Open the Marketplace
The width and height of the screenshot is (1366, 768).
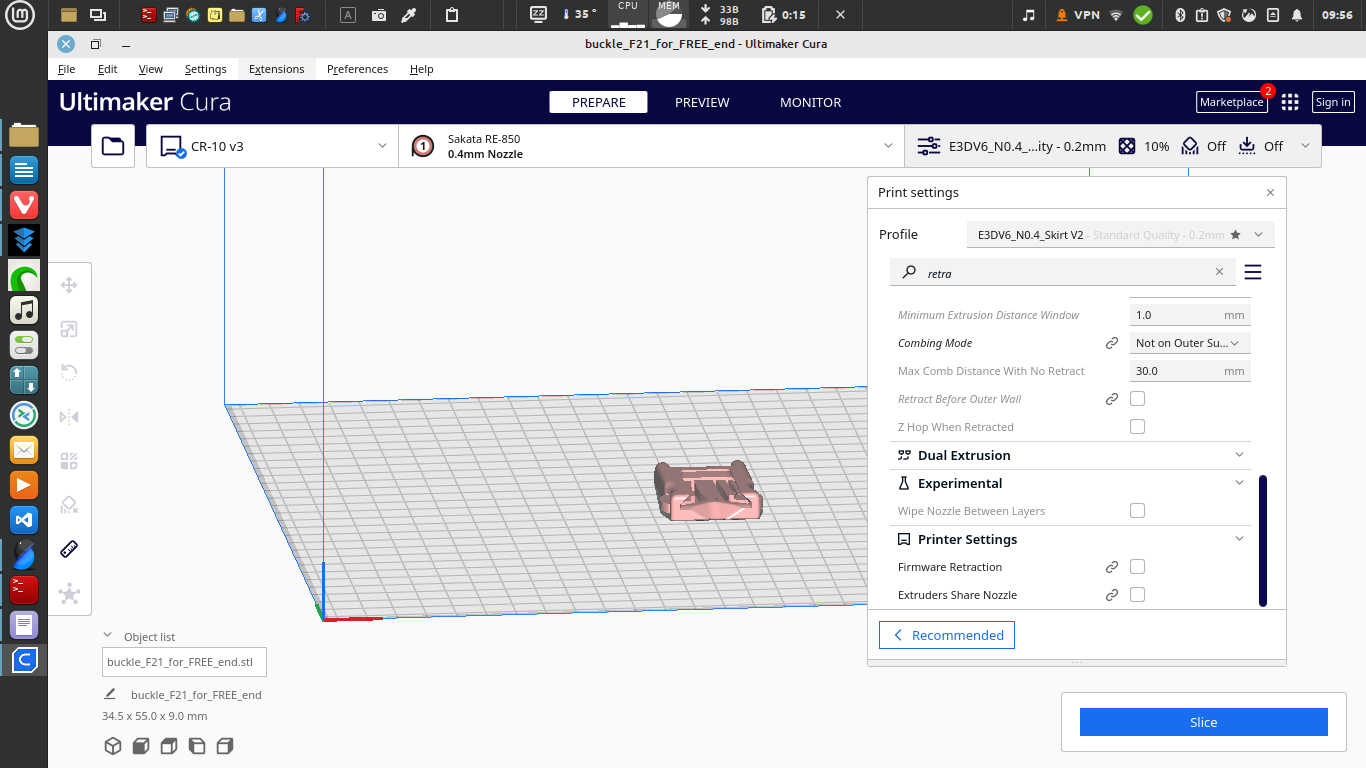click(1231, 102)
